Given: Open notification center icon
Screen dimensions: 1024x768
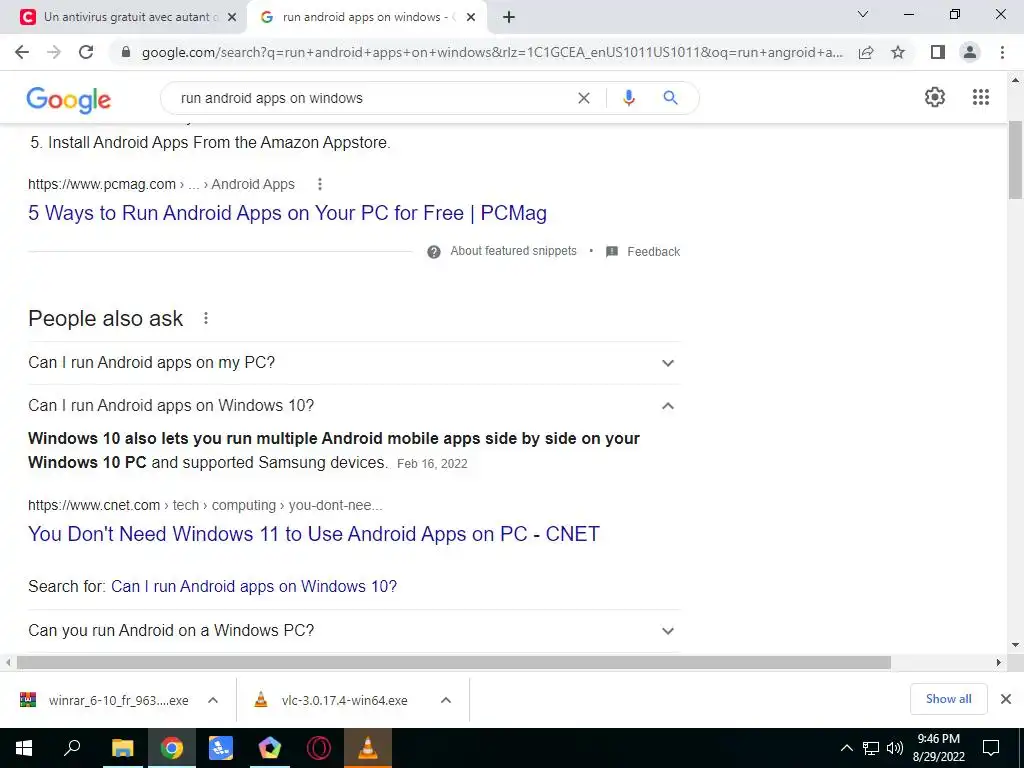Looking at the screenshot, I should [991, 748].
